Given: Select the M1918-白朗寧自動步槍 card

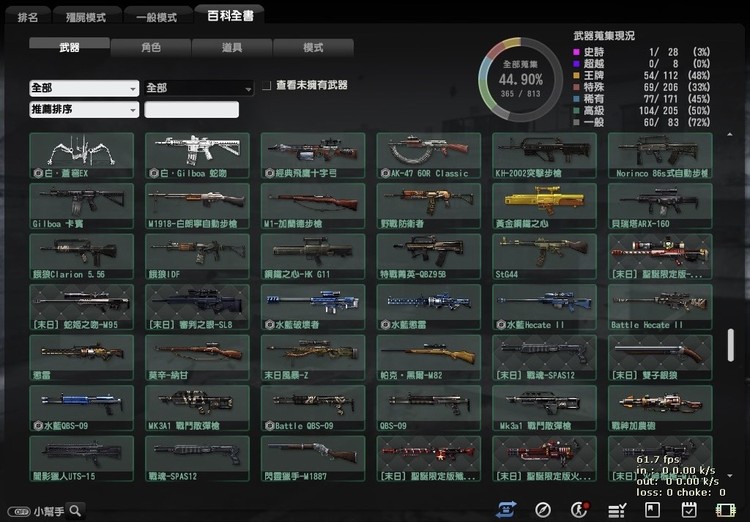Looking at the screenshot, I should click(197, 206).
